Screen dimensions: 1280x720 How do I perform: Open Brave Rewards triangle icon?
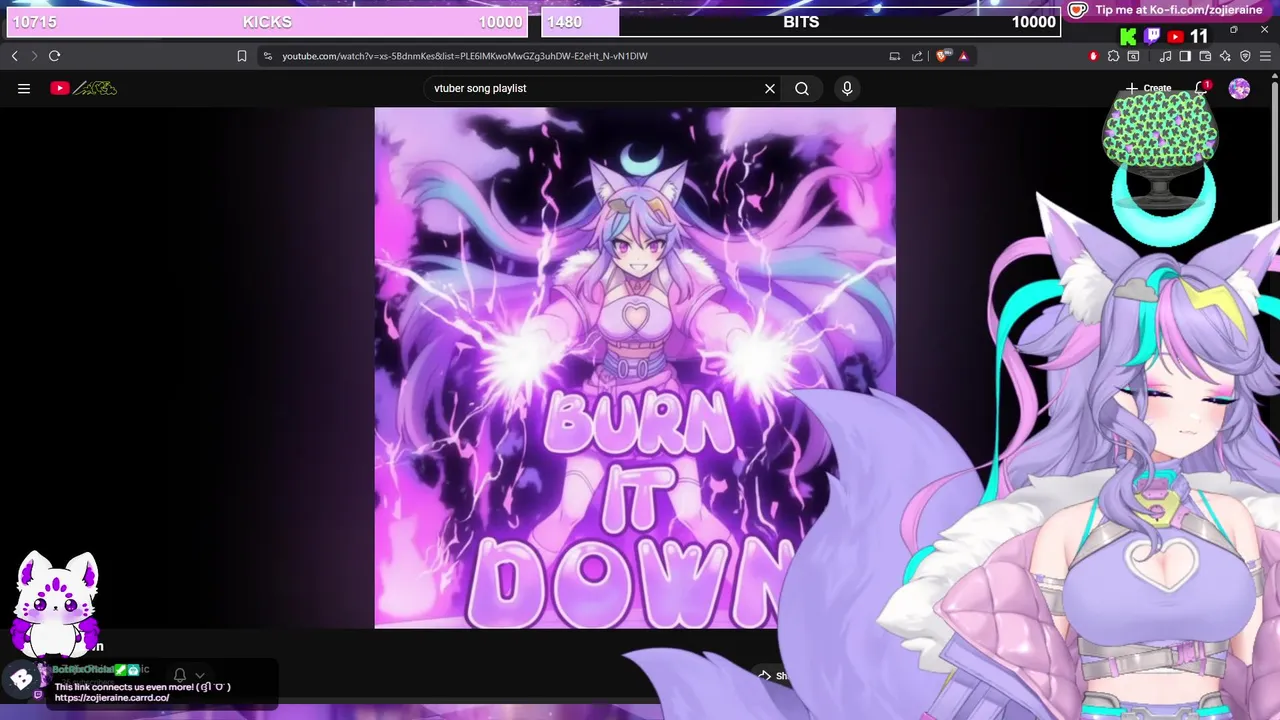(963, 56)
